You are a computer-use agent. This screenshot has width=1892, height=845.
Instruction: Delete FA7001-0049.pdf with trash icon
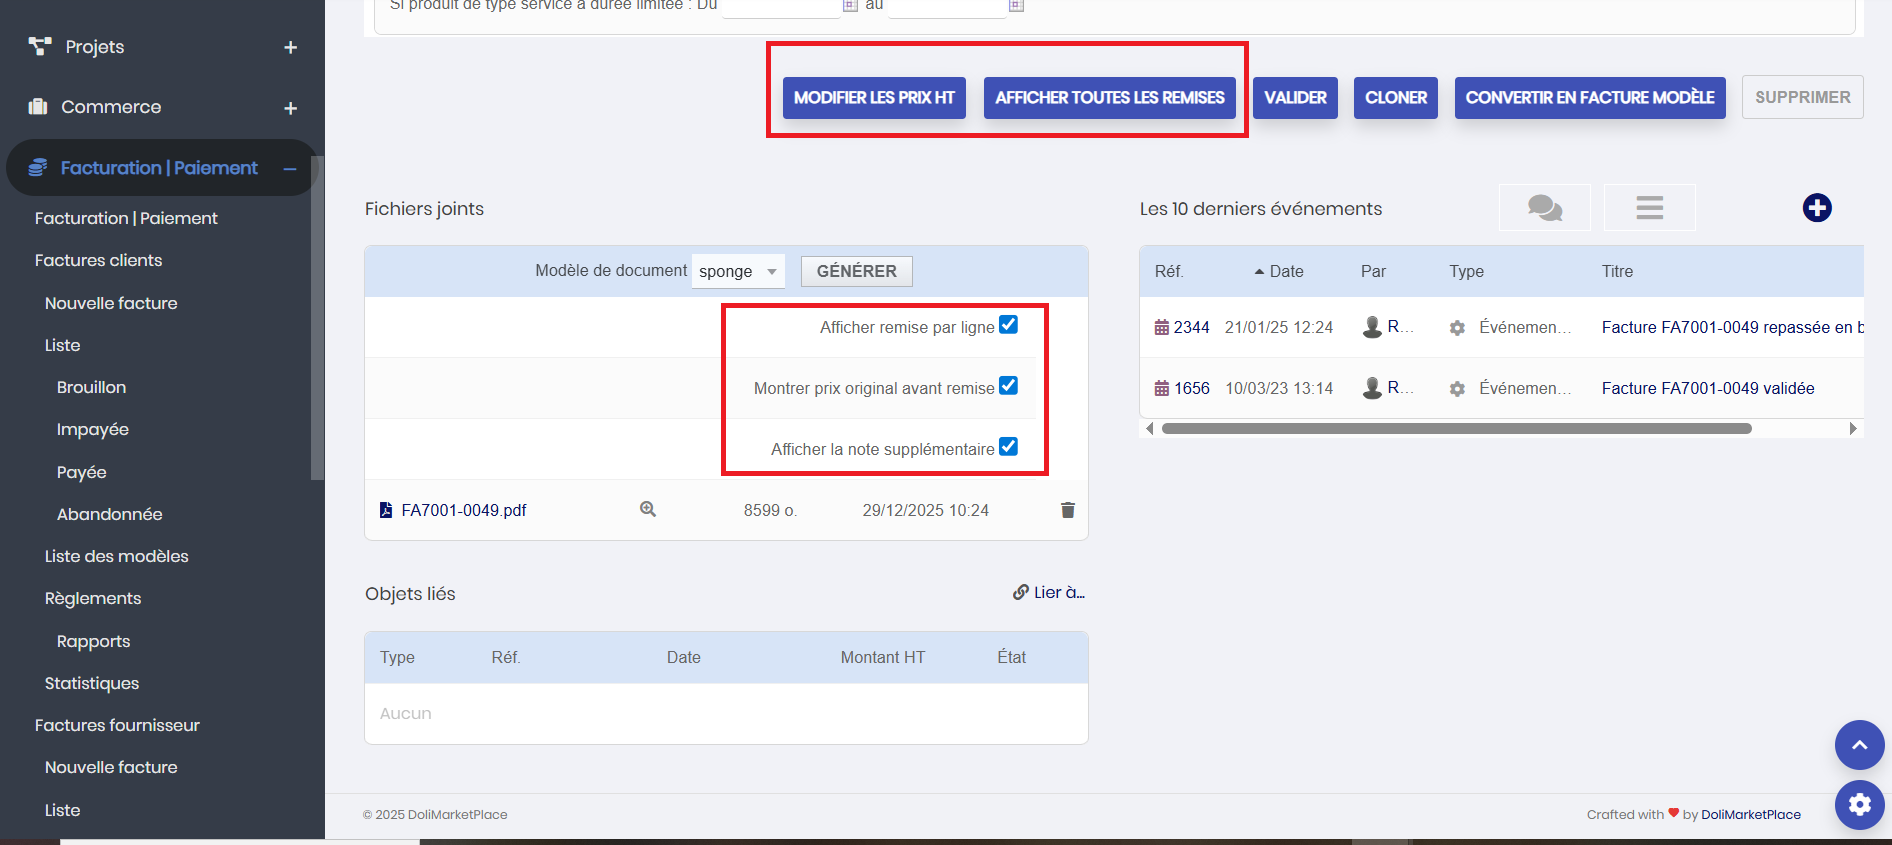1068,510
